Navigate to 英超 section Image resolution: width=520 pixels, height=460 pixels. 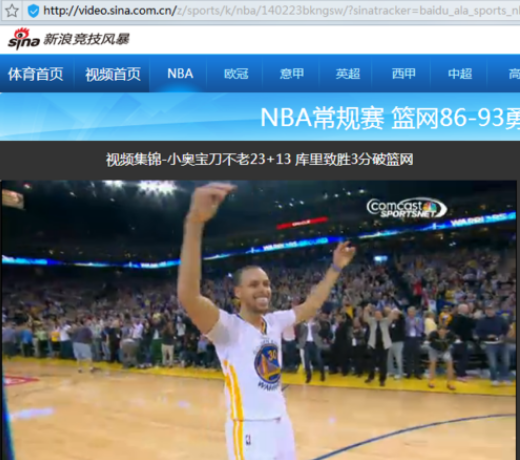click(x=348, y=74)
